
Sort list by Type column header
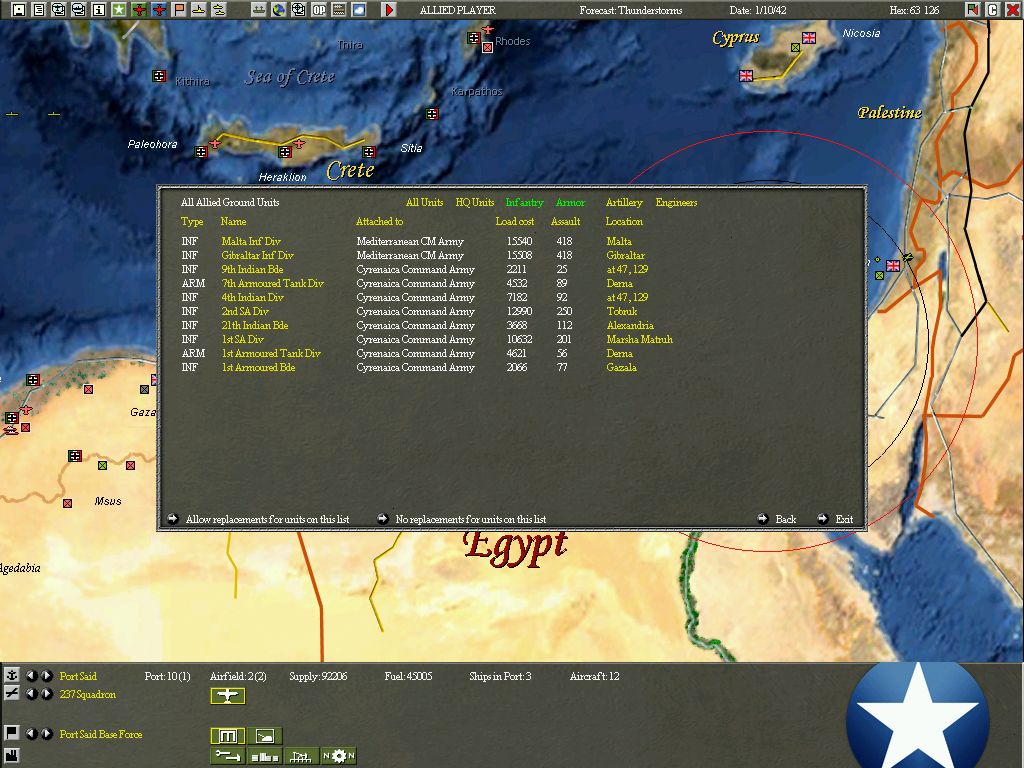192,221
